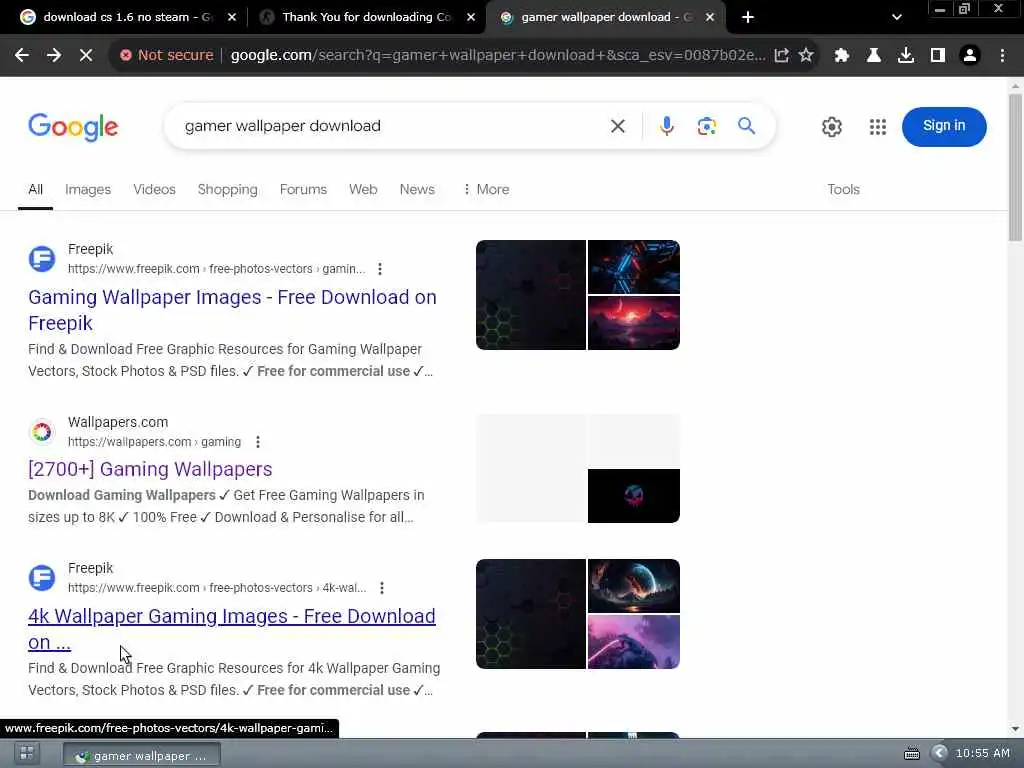Image resolution: width=1024 pixels, height=768 pixels.
Task: Open Chrome Labs flask icon
Action: coord(874,56)
